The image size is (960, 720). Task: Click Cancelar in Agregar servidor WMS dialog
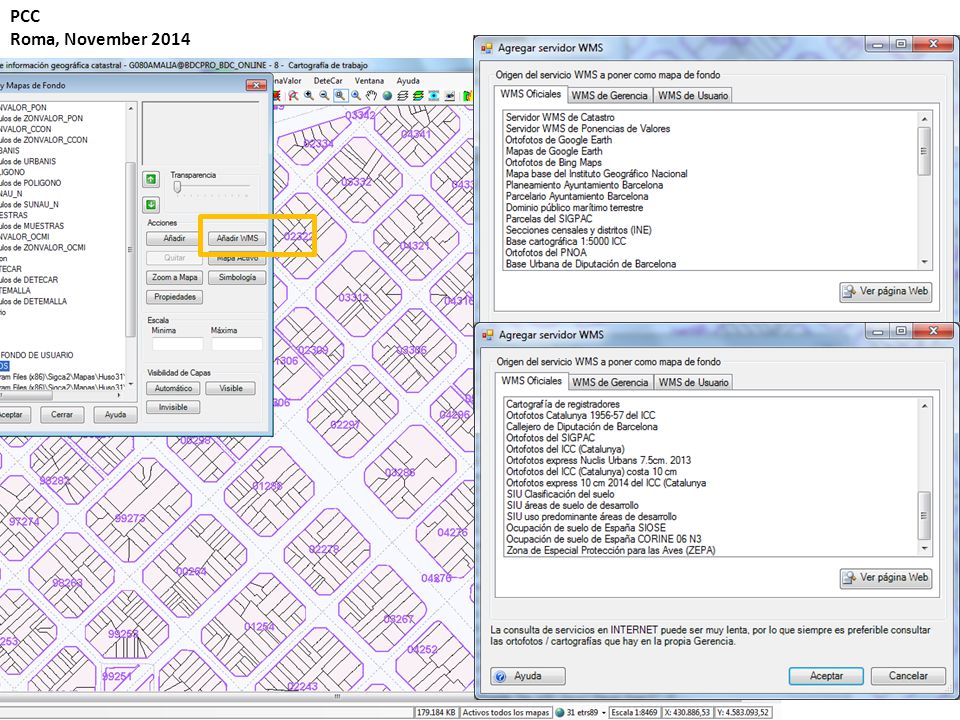point(908,676)
